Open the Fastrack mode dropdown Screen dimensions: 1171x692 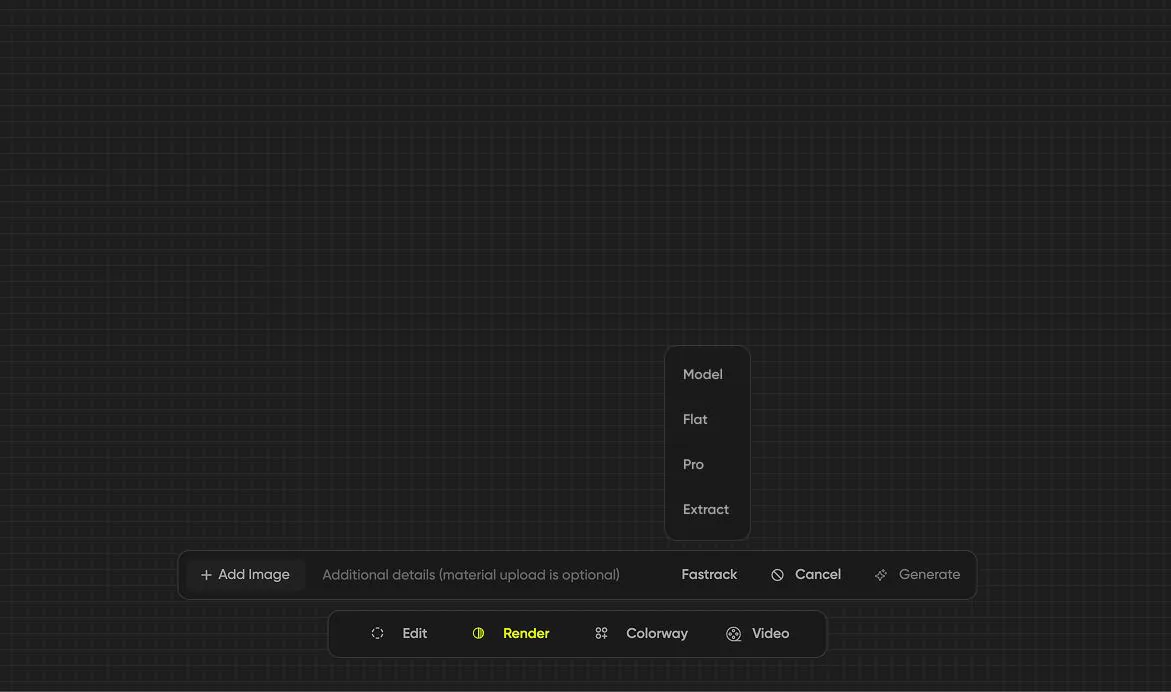coord(709,575)
